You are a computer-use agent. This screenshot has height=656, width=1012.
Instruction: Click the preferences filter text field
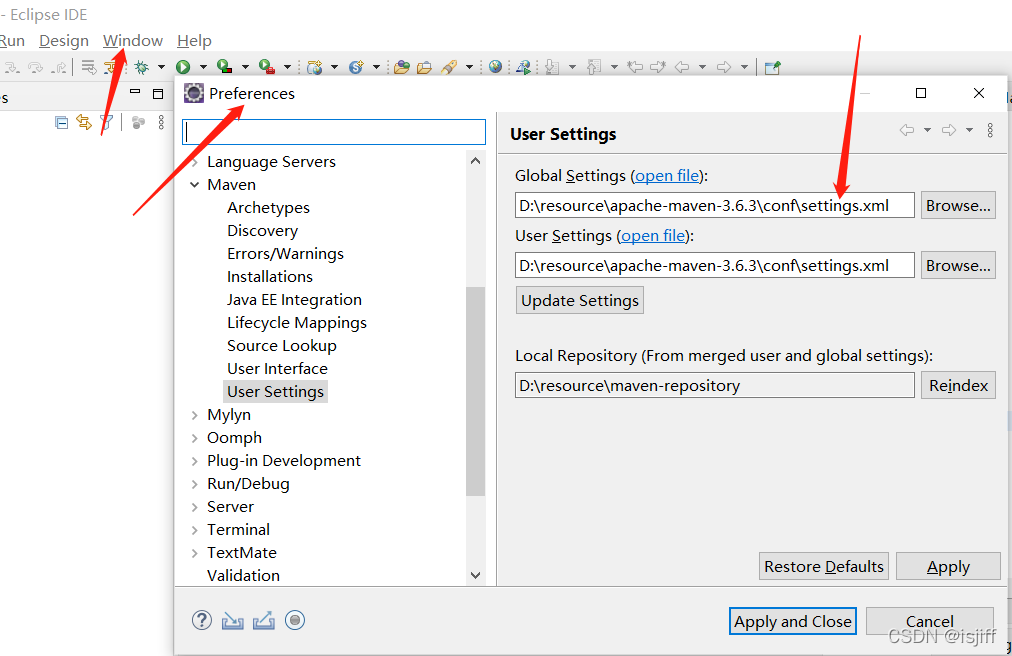point(334,132)
